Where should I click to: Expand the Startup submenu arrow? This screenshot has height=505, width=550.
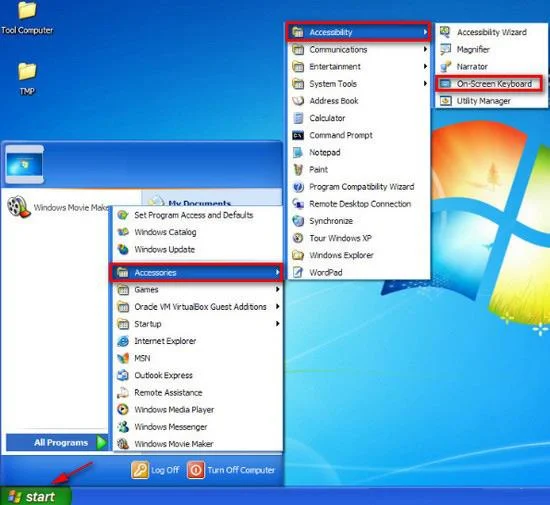pyautogui.click(x=277, y=324)
